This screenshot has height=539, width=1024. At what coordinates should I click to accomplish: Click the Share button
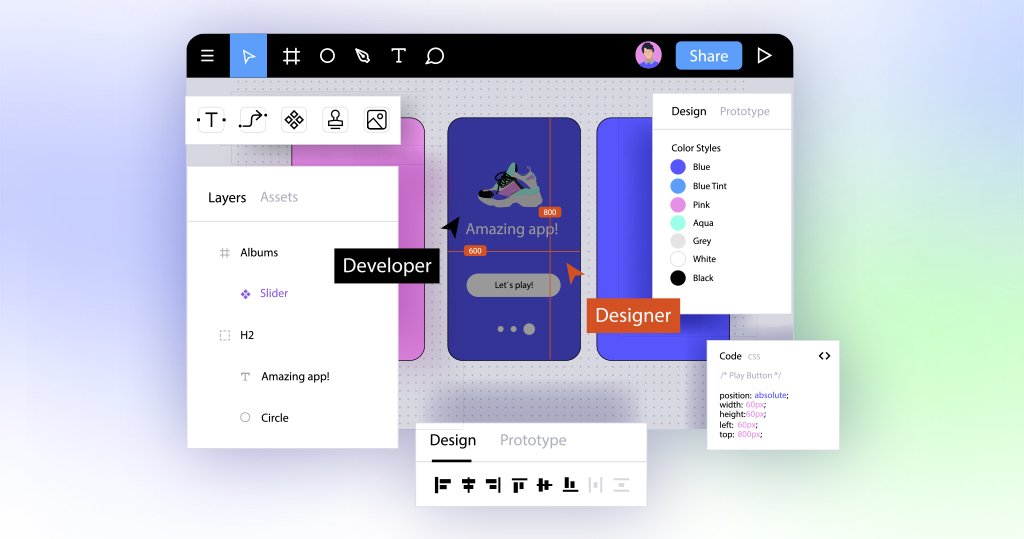coord(708,56)
